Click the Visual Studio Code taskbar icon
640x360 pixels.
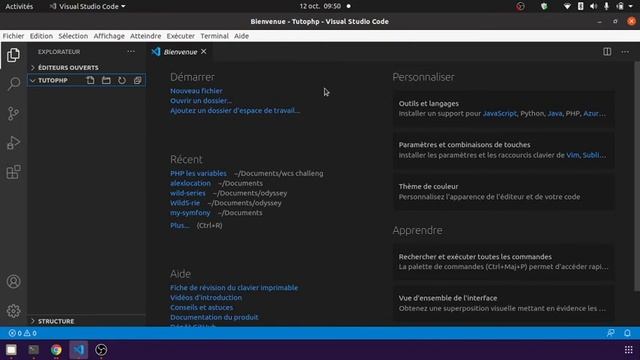click(78, 350)
